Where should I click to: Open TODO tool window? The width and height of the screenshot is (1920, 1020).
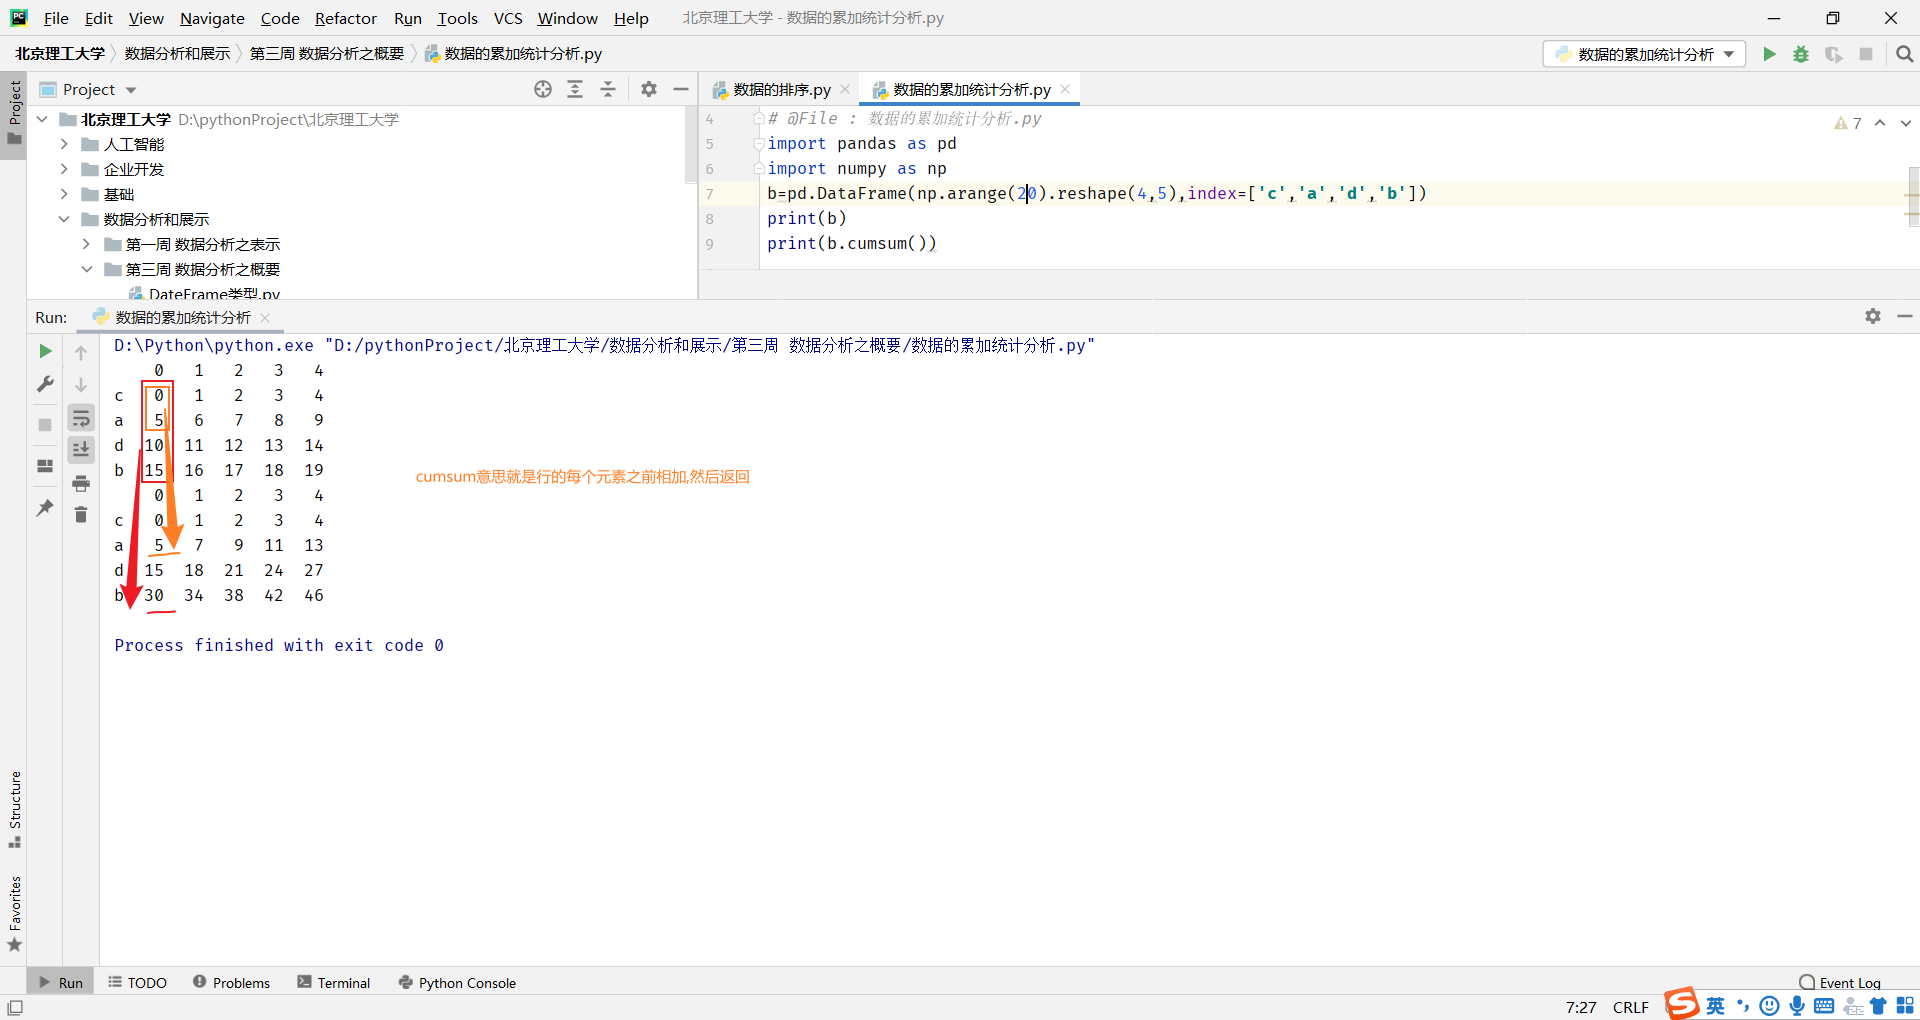[137, 982]
